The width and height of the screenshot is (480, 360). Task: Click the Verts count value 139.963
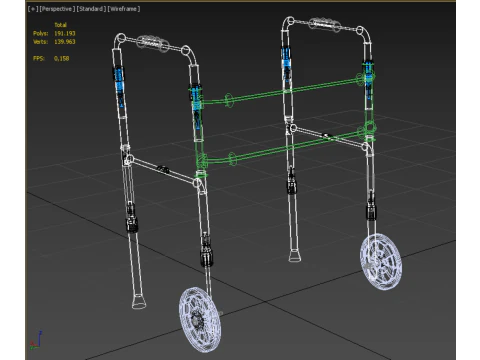(65, 42)
